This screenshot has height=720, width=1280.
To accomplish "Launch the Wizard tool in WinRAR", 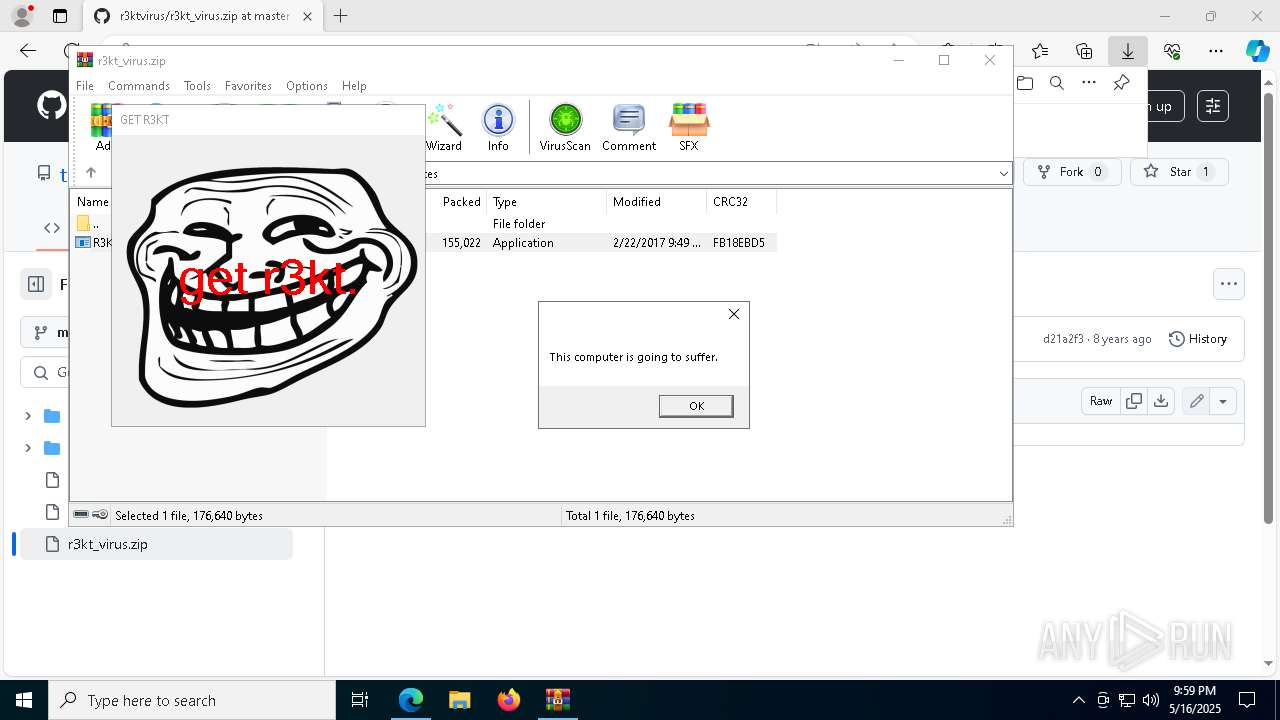I will click(444, 128).
